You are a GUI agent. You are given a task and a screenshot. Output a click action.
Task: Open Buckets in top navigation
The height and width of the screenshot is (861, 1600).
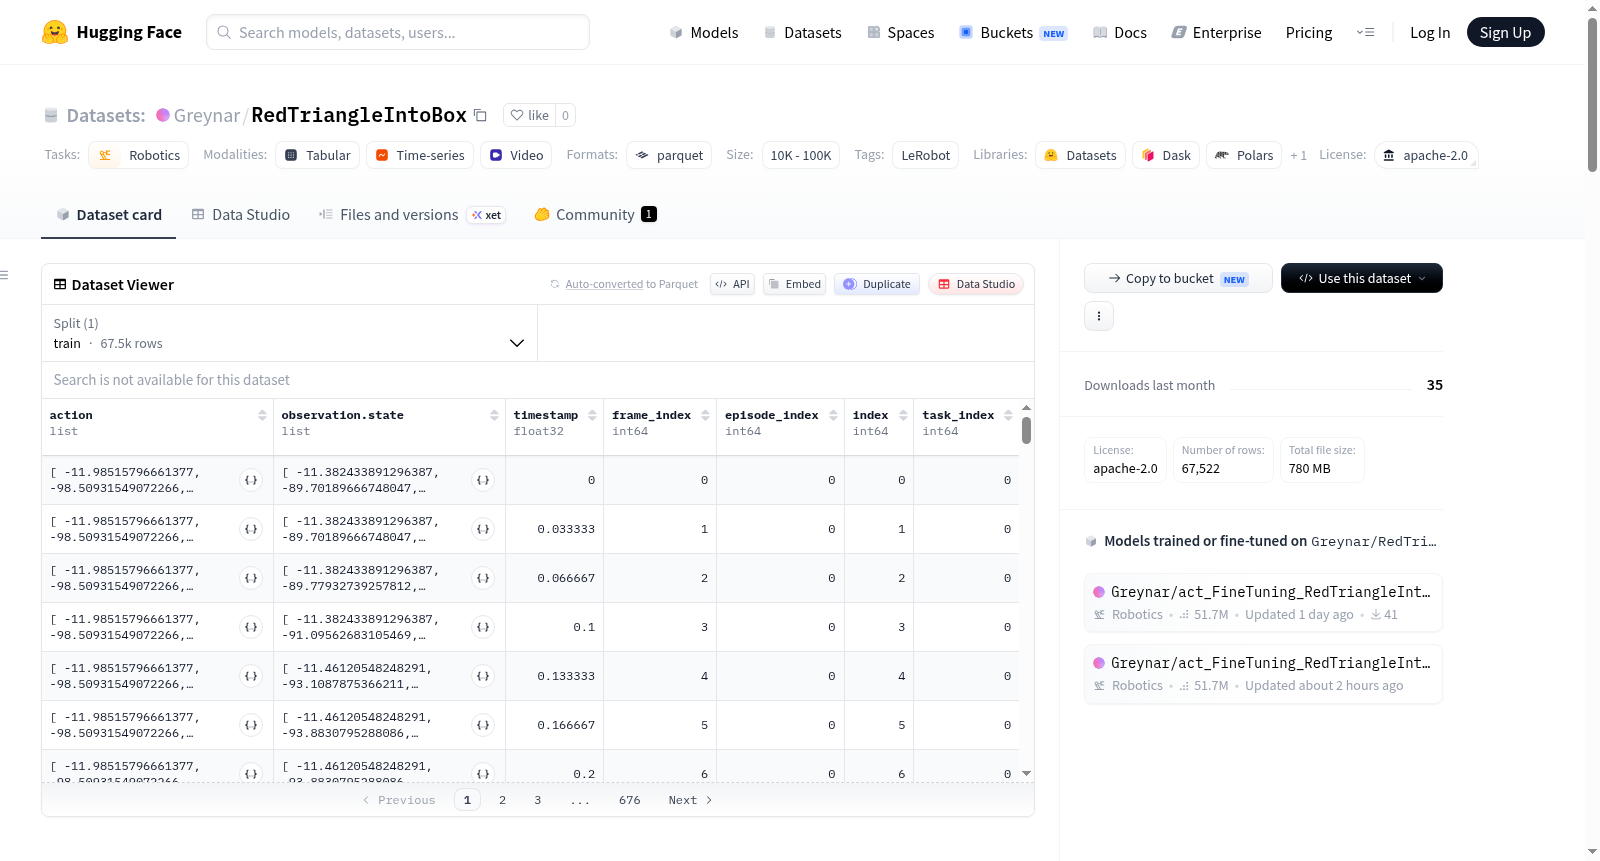pos(1013,32)
